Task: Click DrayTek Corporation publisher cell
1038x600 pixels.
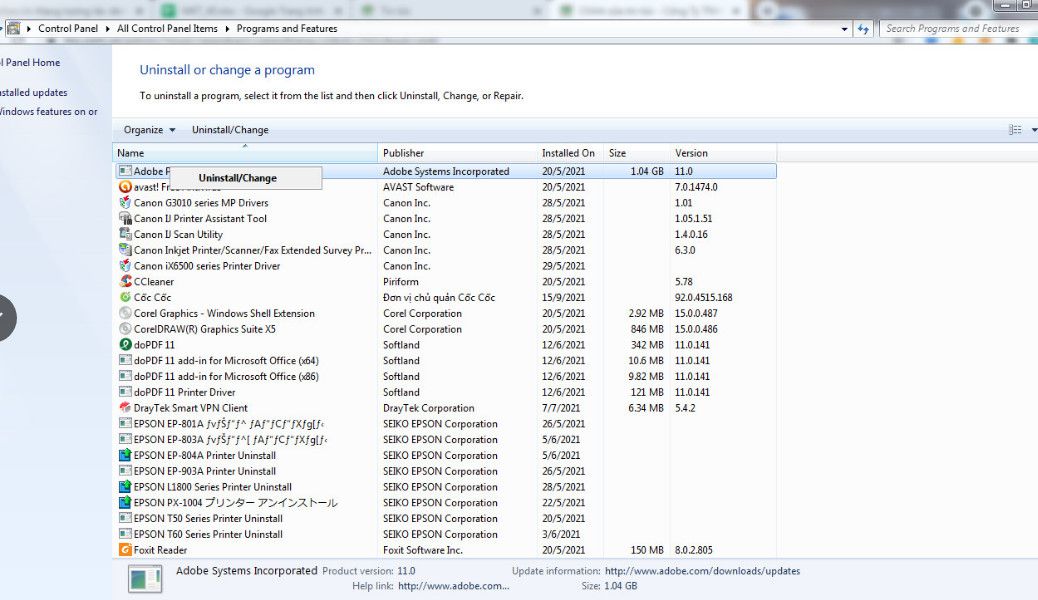Action: click(x=428, y=408)
